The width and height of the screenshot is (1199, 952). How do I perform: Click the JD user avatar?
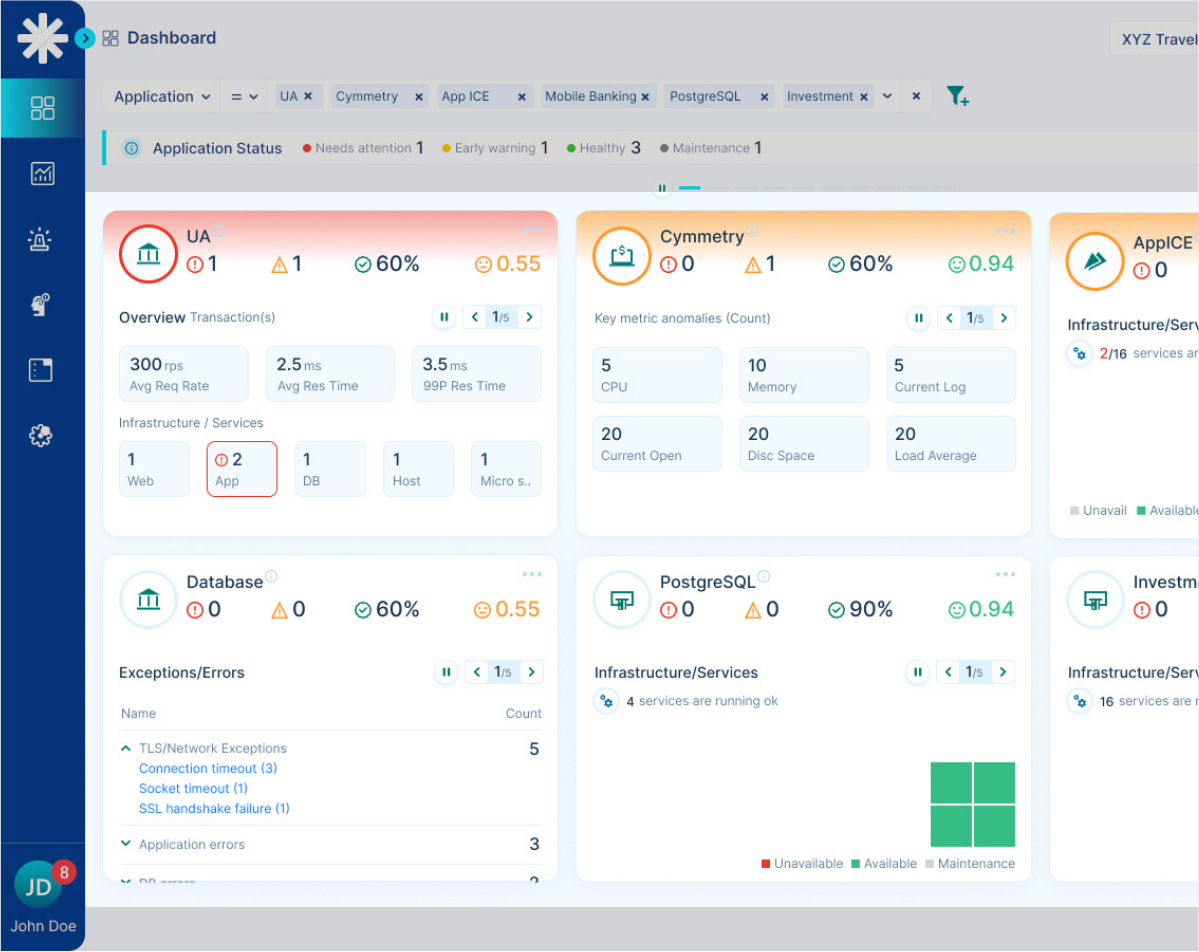click(x=39, y=885)
